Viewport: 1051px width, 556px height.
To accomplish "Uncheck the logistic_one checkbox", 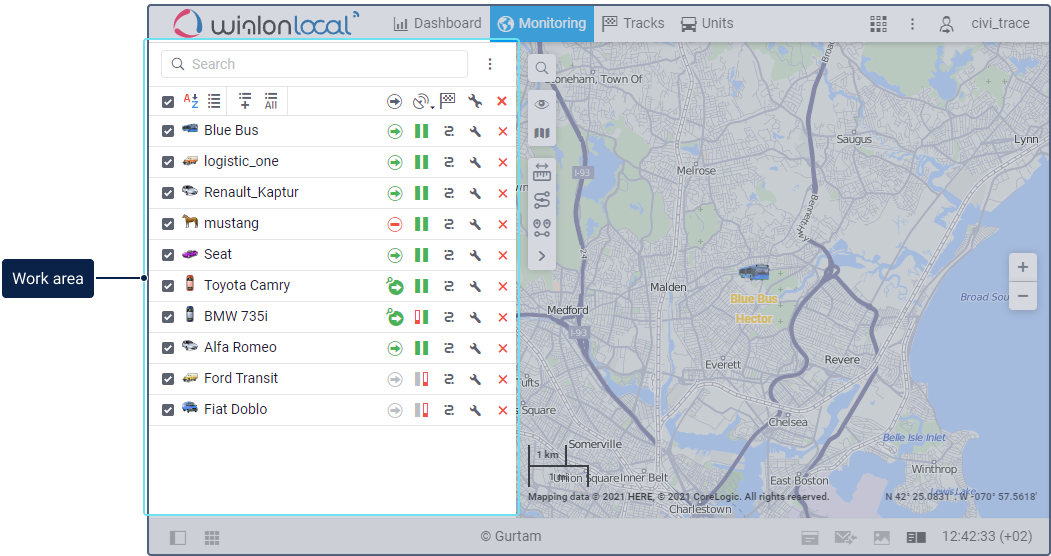I will 168,162.
